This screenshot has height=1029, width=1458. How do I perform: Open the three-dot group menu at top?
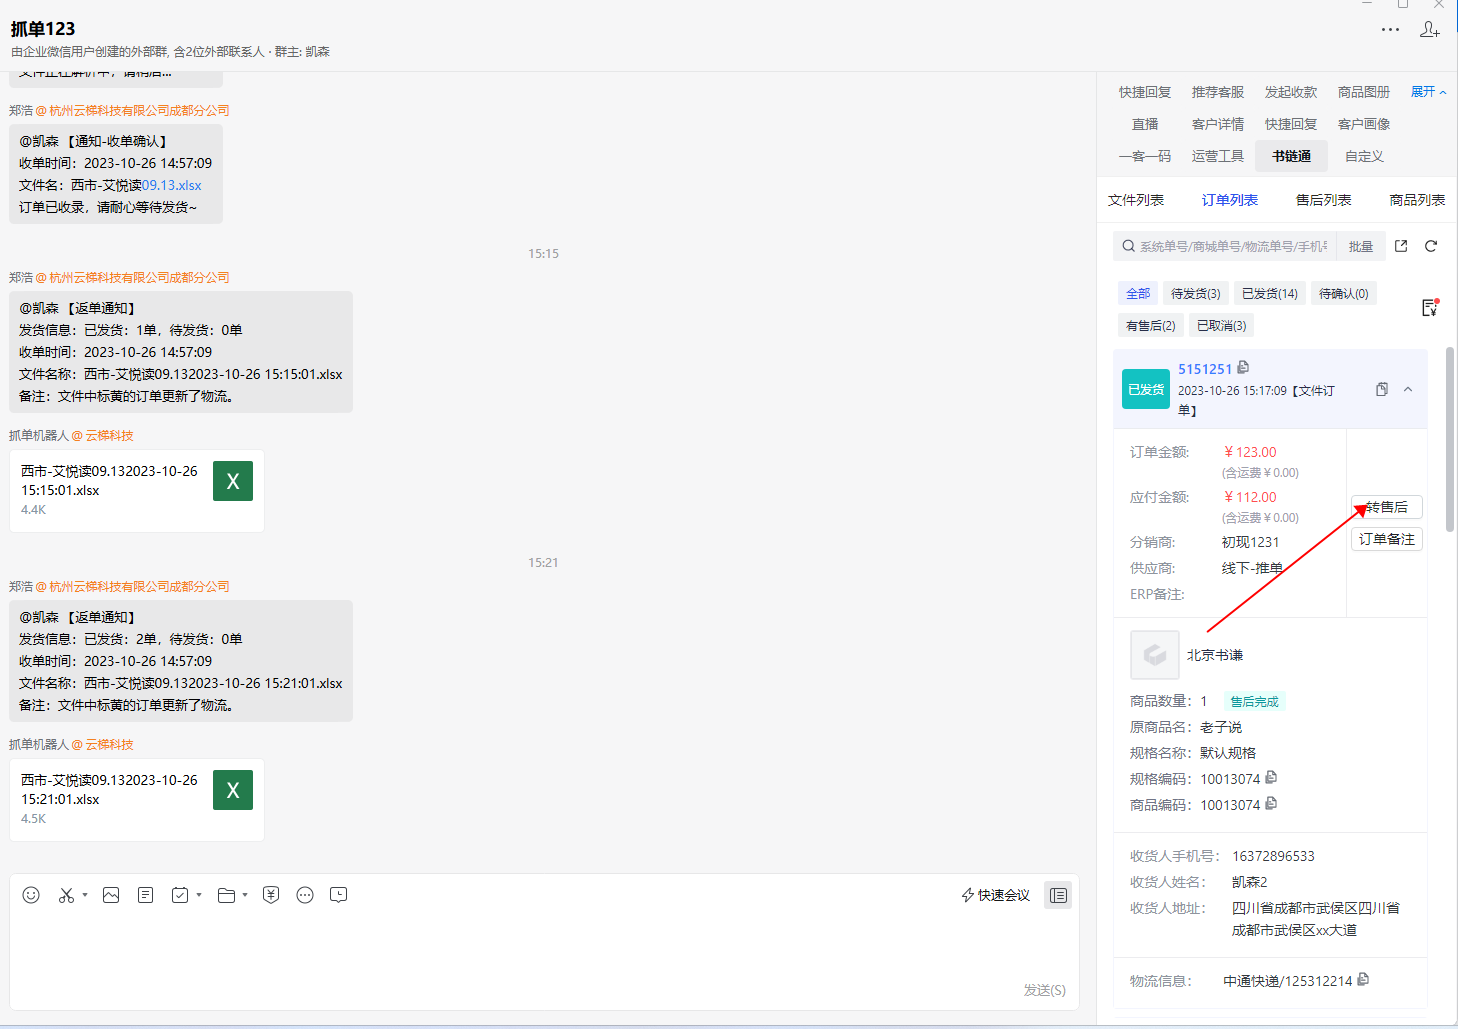click(1390, 29)
